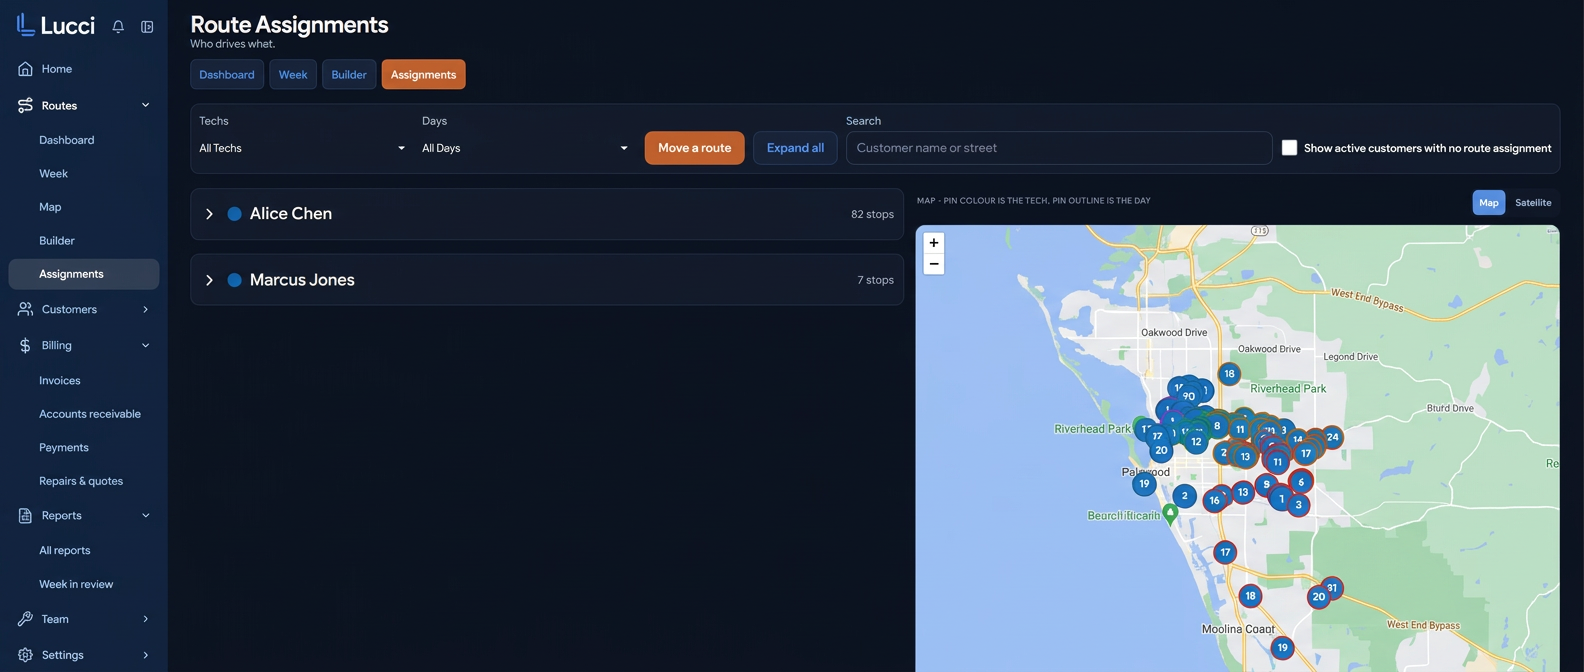Viewport: 1584px width, 672px height.
Task: Click the Expand all button
Action: point(795,148)
